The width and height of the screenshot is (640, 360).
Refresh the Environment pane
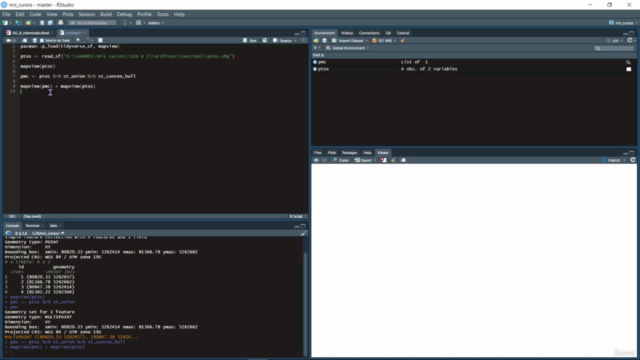click(630, 40)
